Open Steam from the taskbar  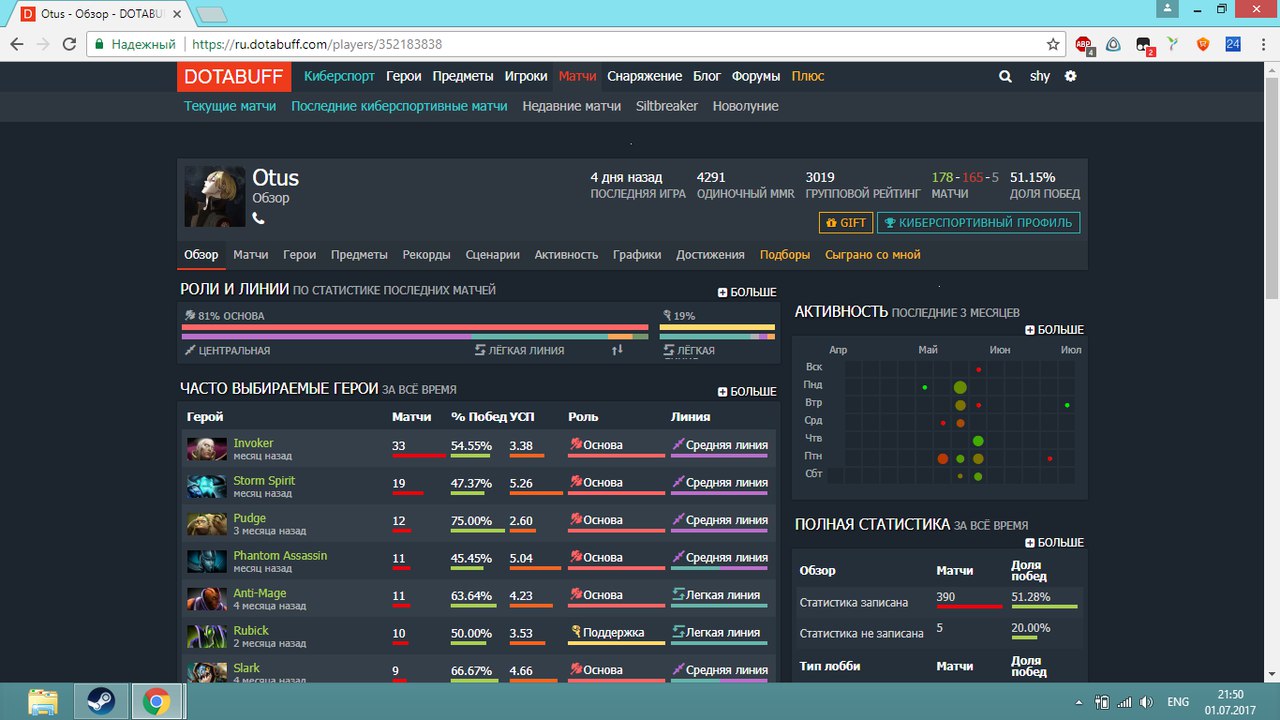coord(99,701)
